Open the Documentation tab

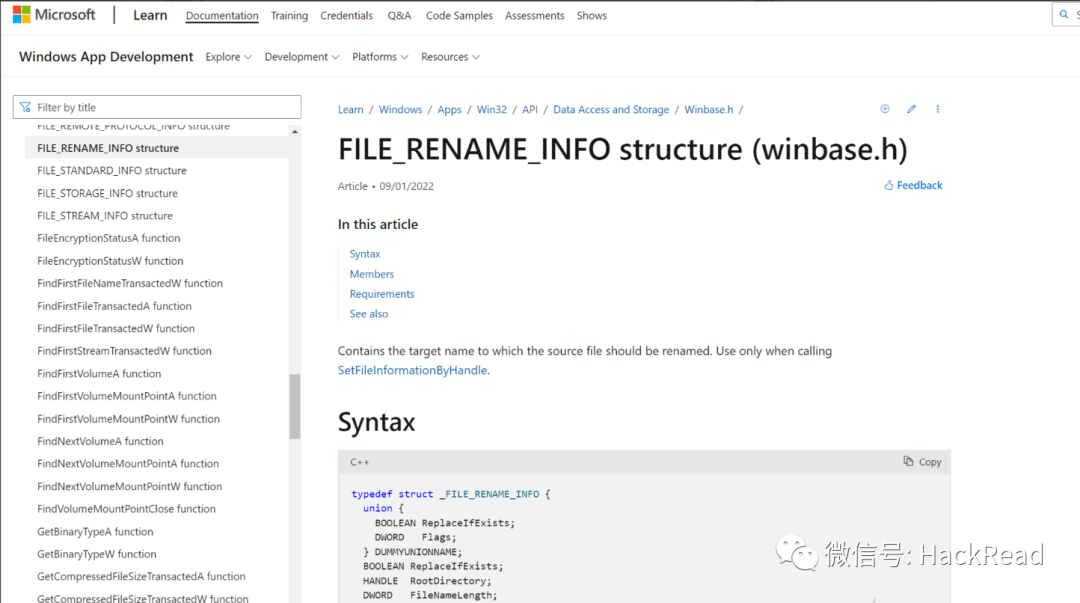click(222, 15)
